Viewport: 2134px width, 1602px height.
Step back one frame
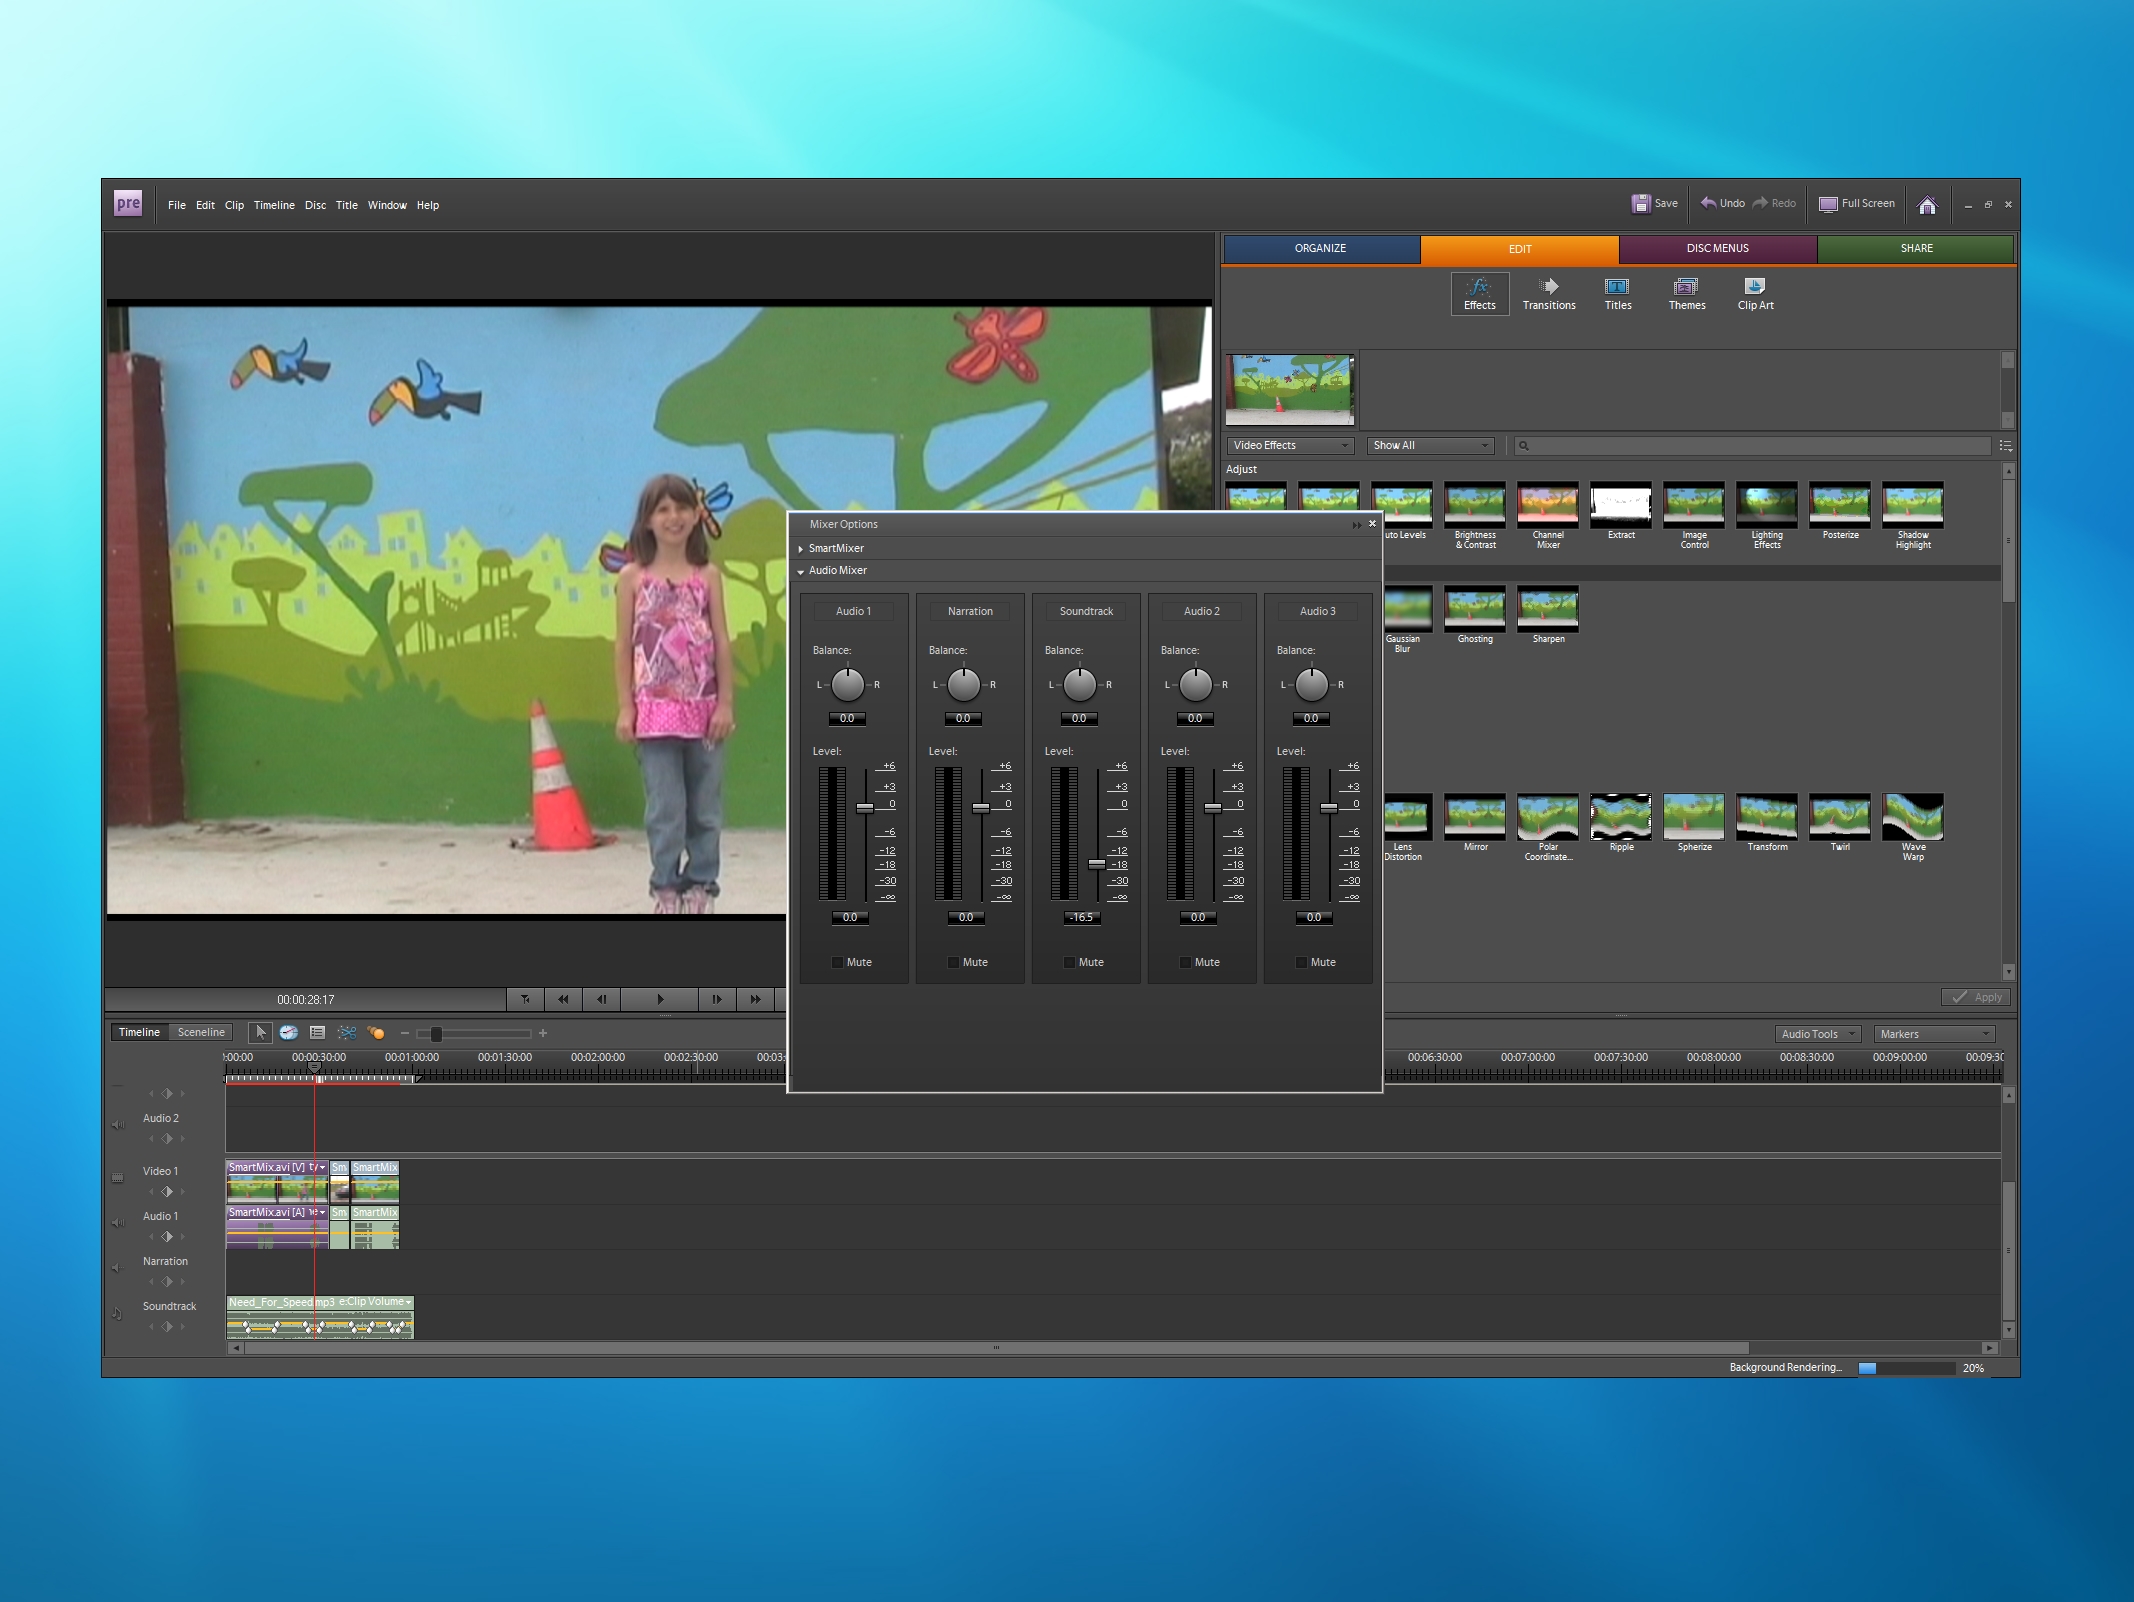click(601, 999)
